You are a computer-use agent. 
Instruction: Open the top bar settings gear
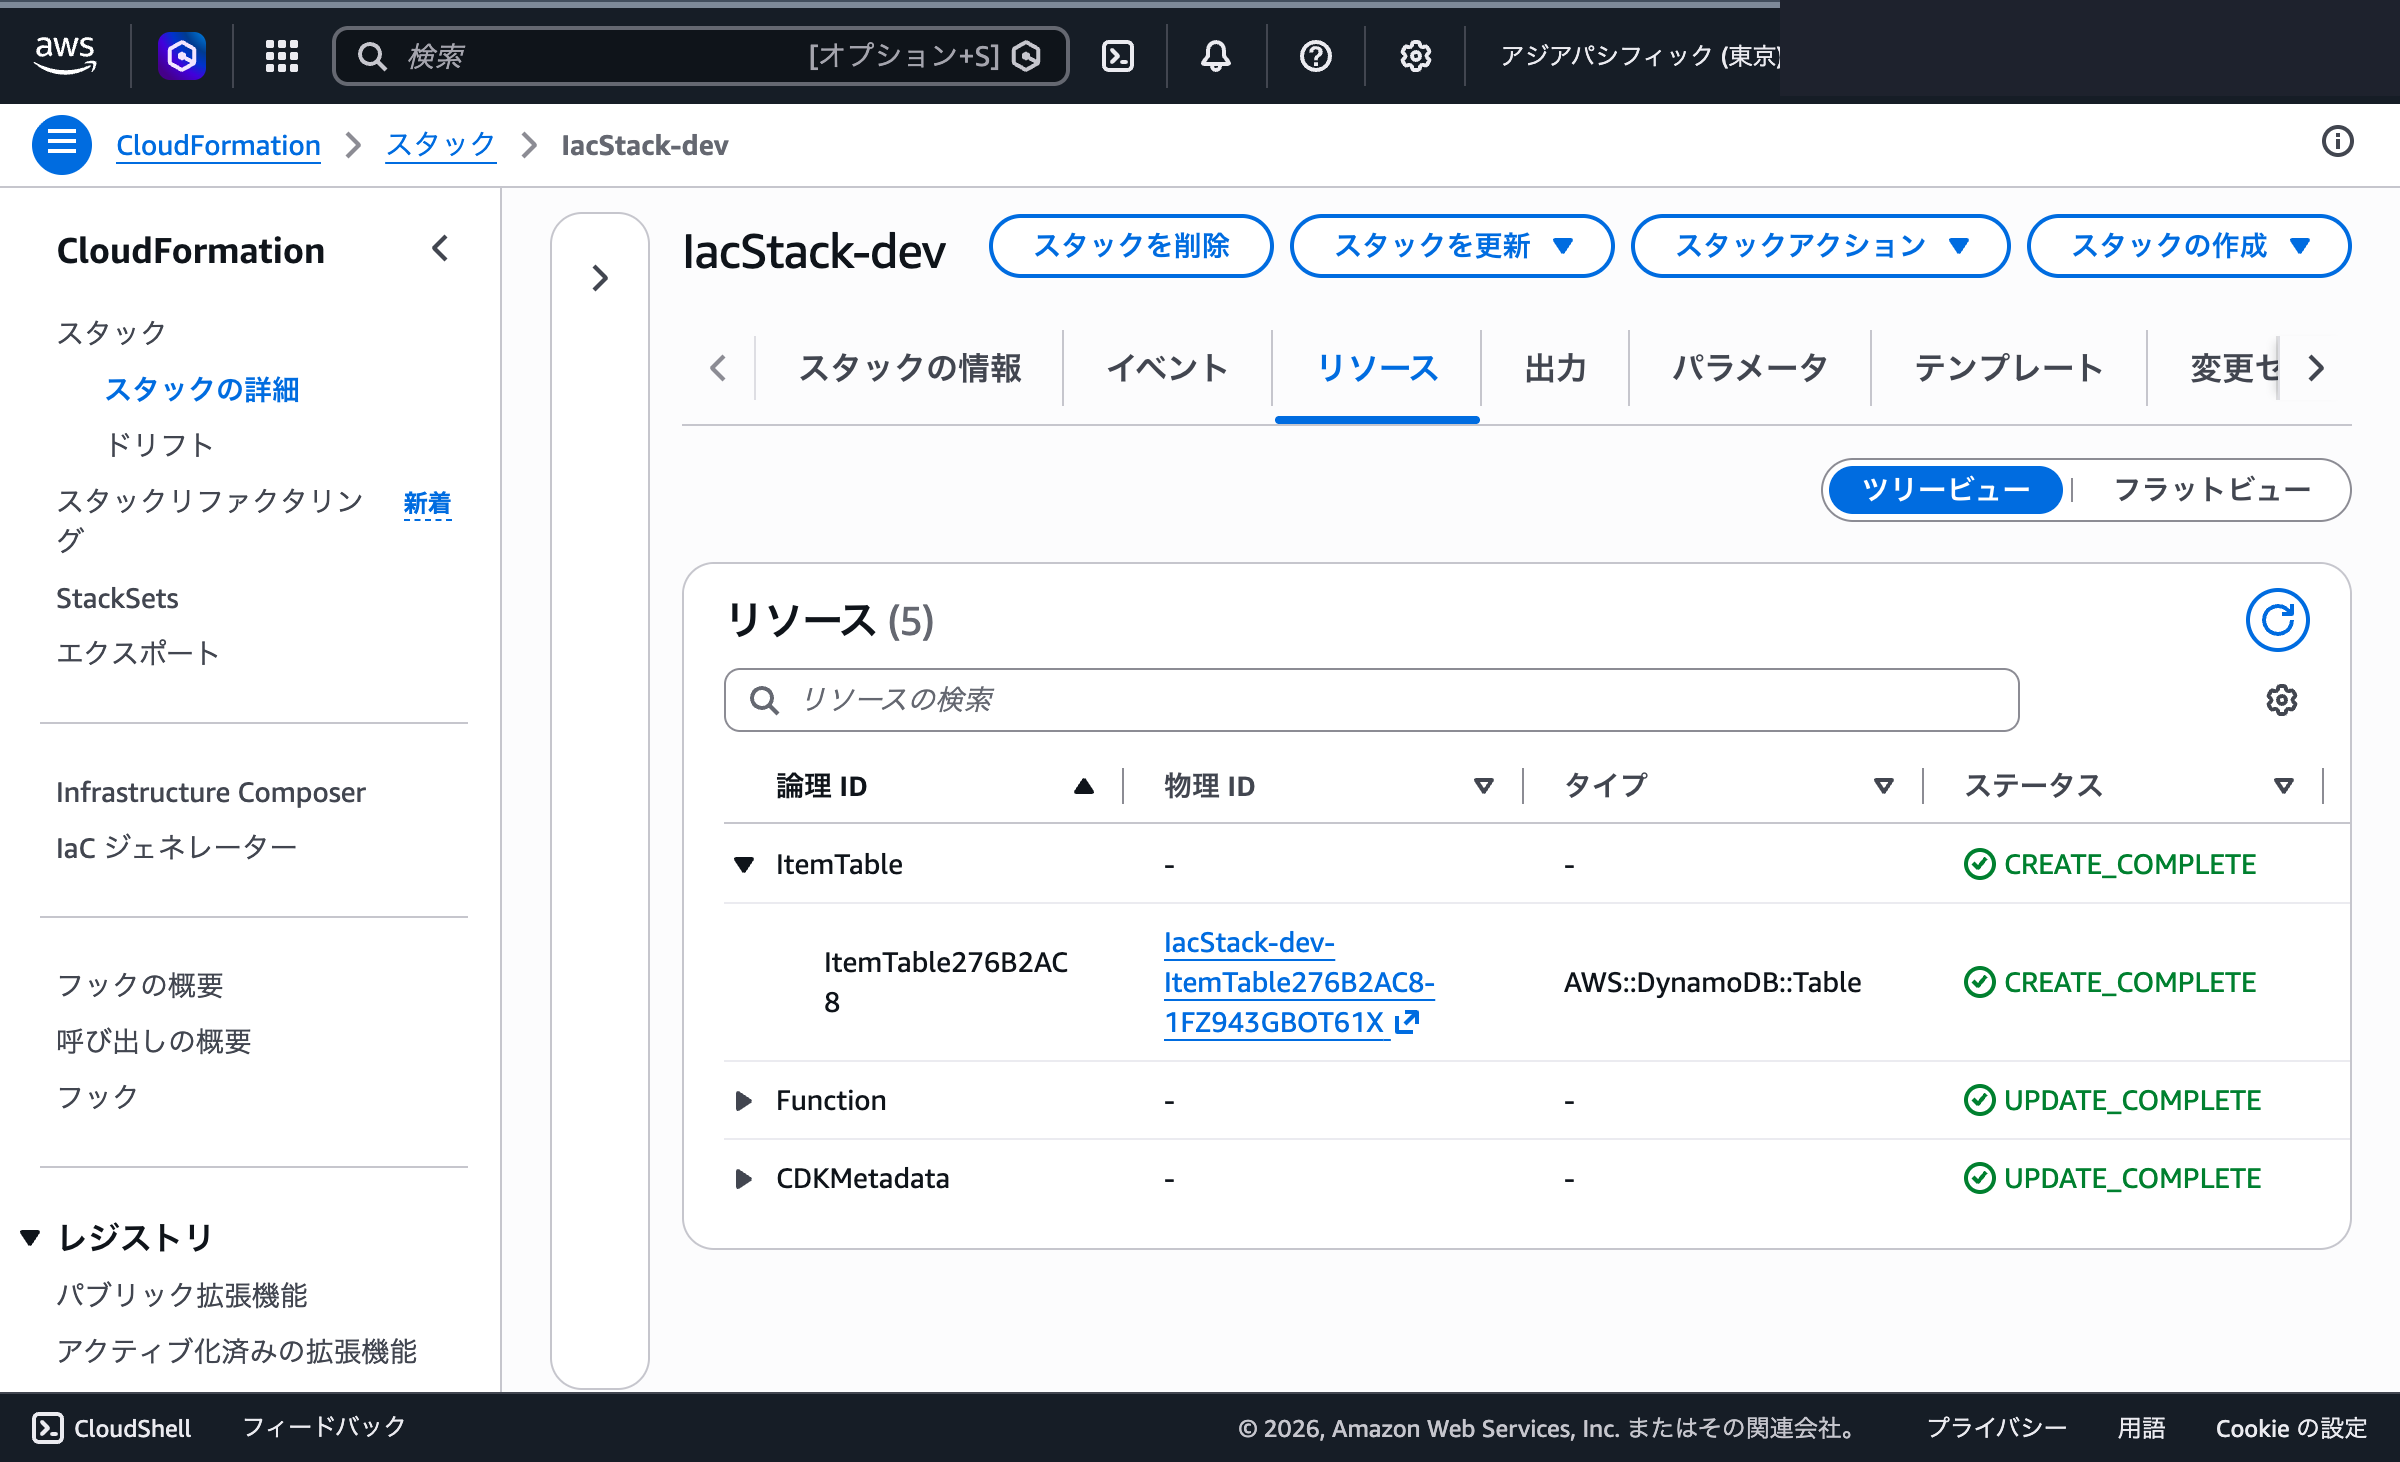[1415, 56]
